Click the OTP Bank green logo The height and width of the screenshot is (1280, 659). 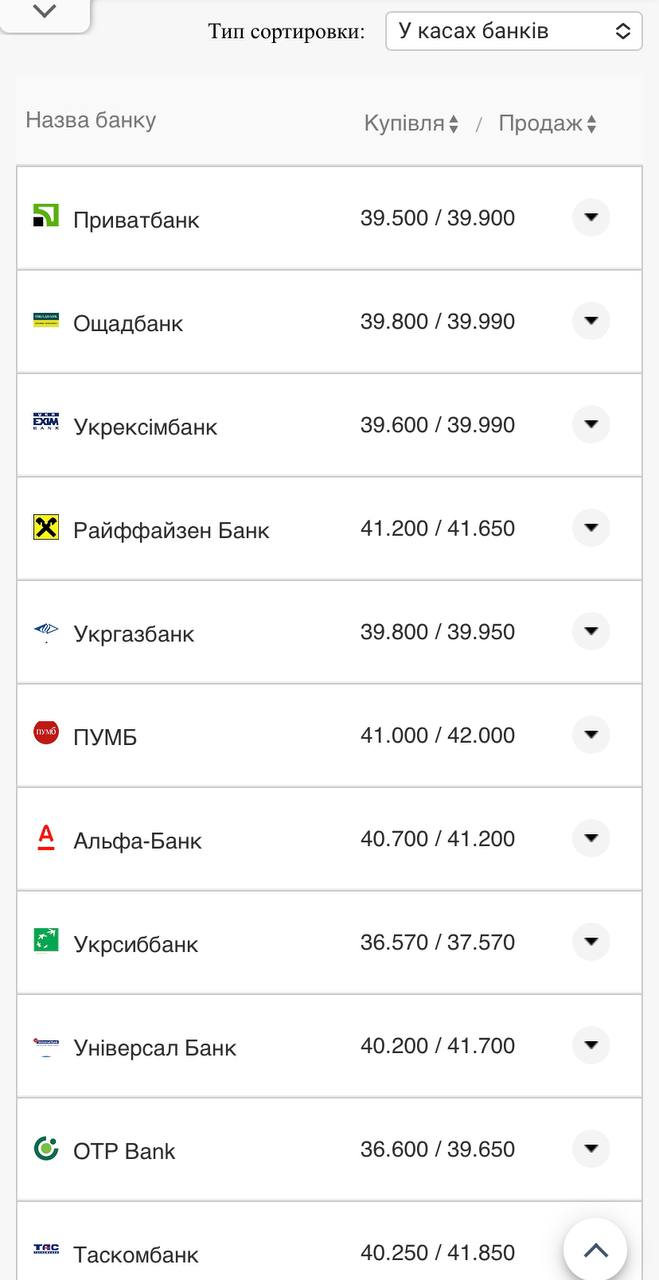(x=46, y=1148)
